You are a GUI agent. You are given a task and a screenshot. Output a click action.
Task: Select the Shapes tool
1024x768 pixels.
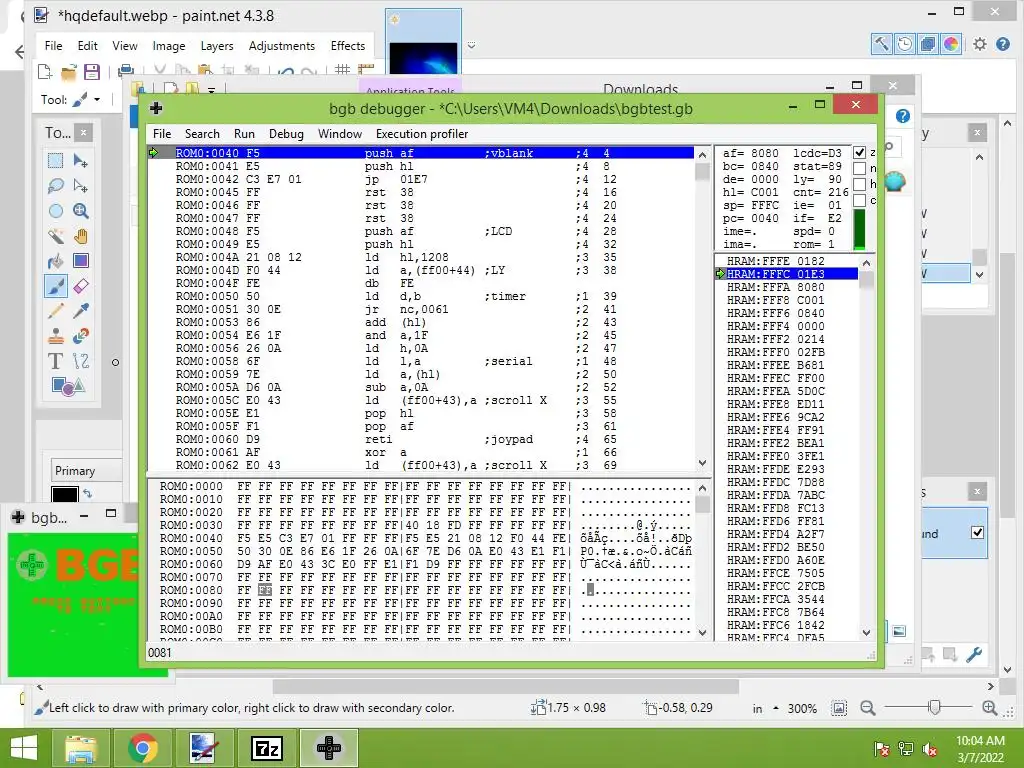tap(68, 386)
